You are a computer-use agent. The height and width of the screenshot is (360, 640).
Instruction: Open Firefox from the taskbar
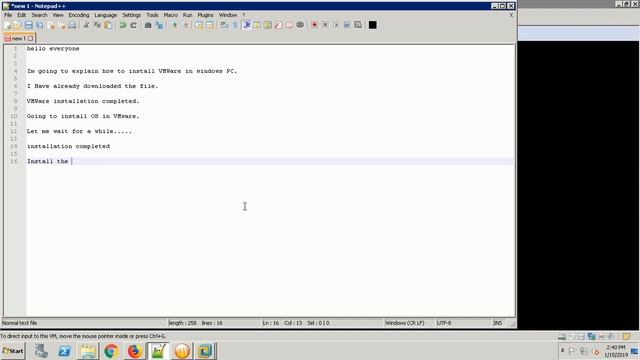pyautogui.click(x=134, y=351)
